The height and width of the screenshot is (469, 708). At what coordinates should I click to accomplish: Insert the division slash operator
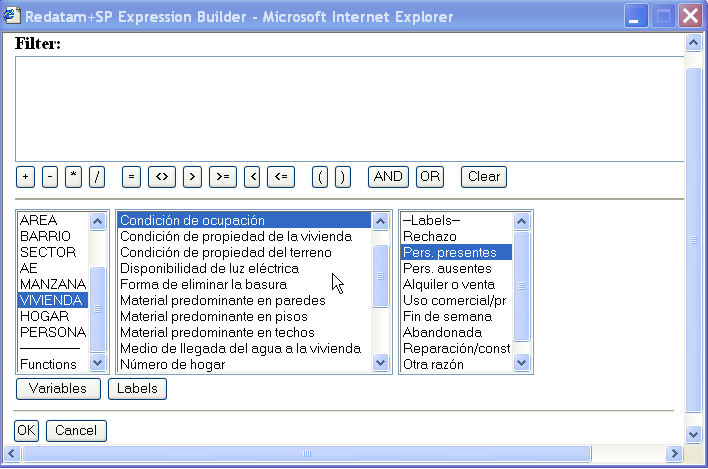(x=97, y=177)
